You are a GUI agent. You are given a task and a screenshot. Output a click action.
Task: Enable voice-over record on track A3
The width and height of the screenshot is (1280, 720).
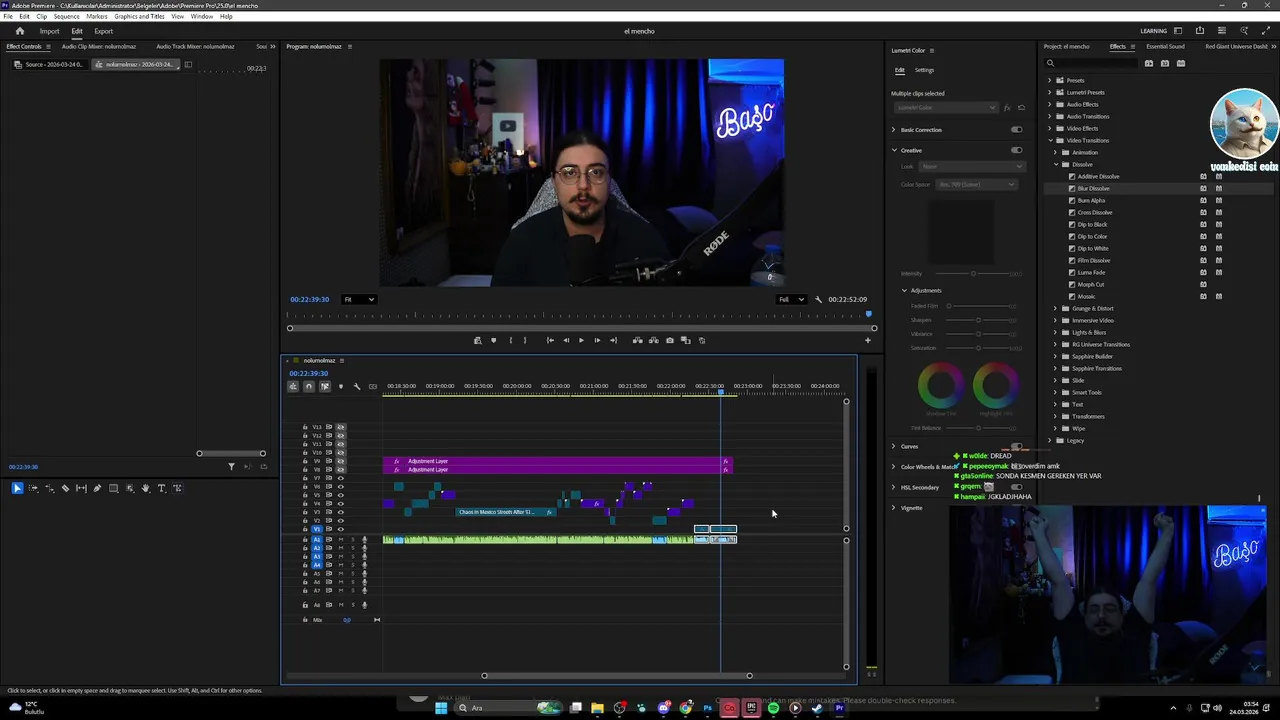[x=364, y=556]
